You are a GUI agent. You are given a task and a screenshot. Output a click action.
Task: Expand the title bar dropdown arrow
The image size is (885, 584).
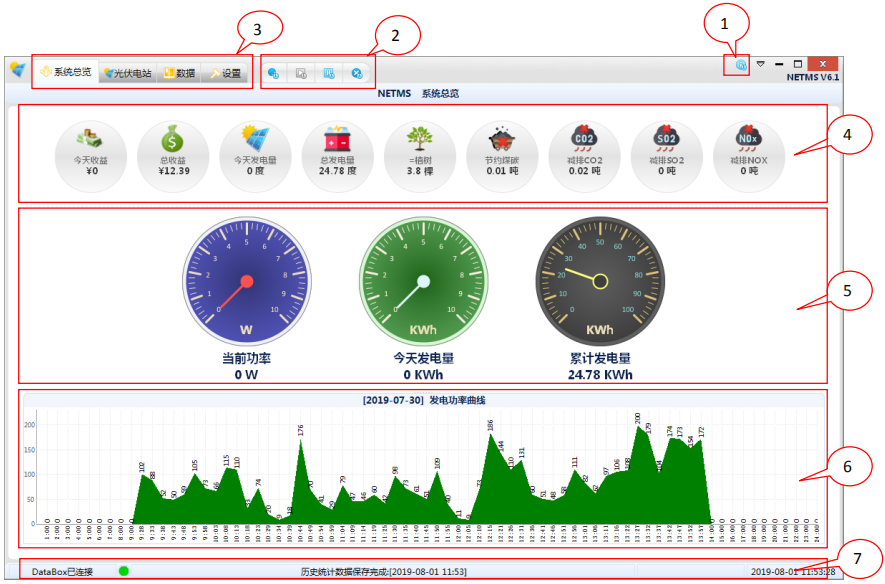(761, 64)
